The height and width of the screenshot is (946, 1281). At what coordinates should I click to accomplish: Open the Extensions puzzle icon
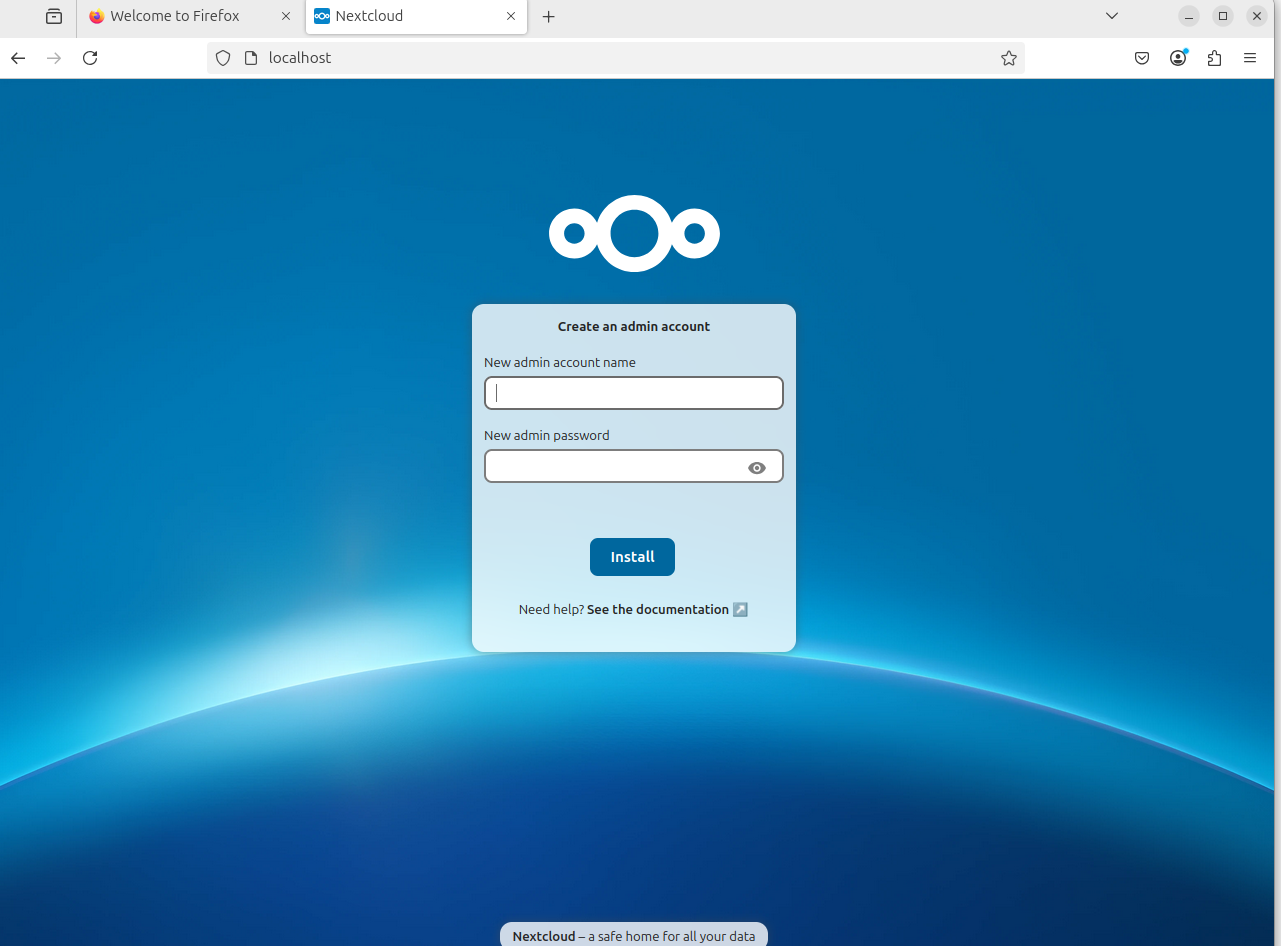click(x=1214, y=58)
